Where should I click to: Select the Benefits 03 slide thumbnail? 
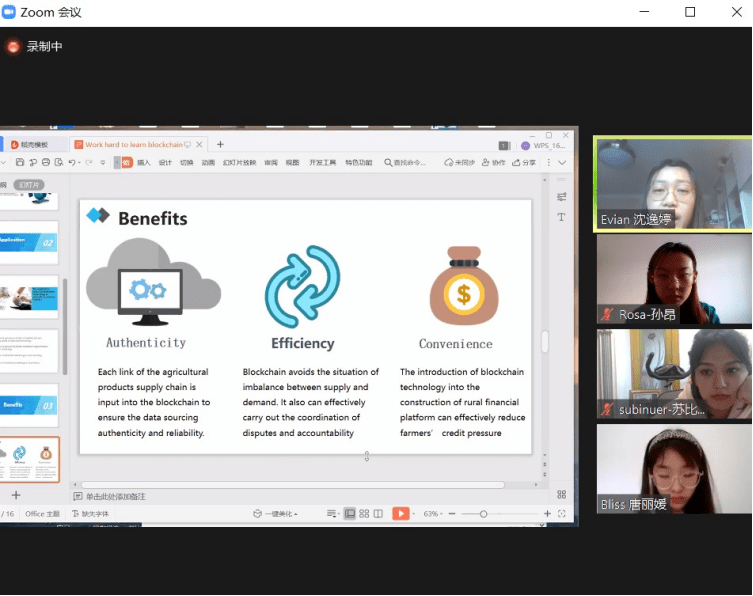point(28,405)
